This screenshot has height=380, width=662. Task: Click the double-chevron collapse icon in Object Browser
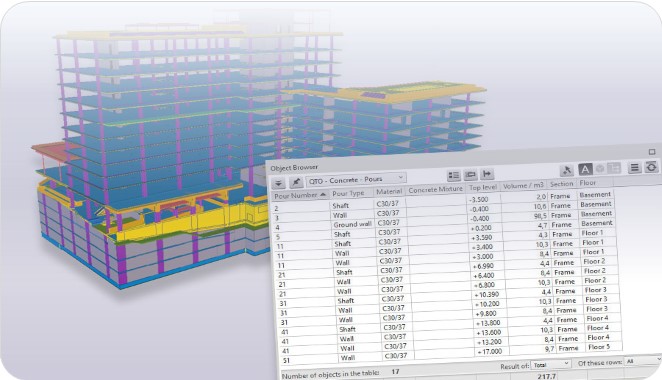(279, 184)
